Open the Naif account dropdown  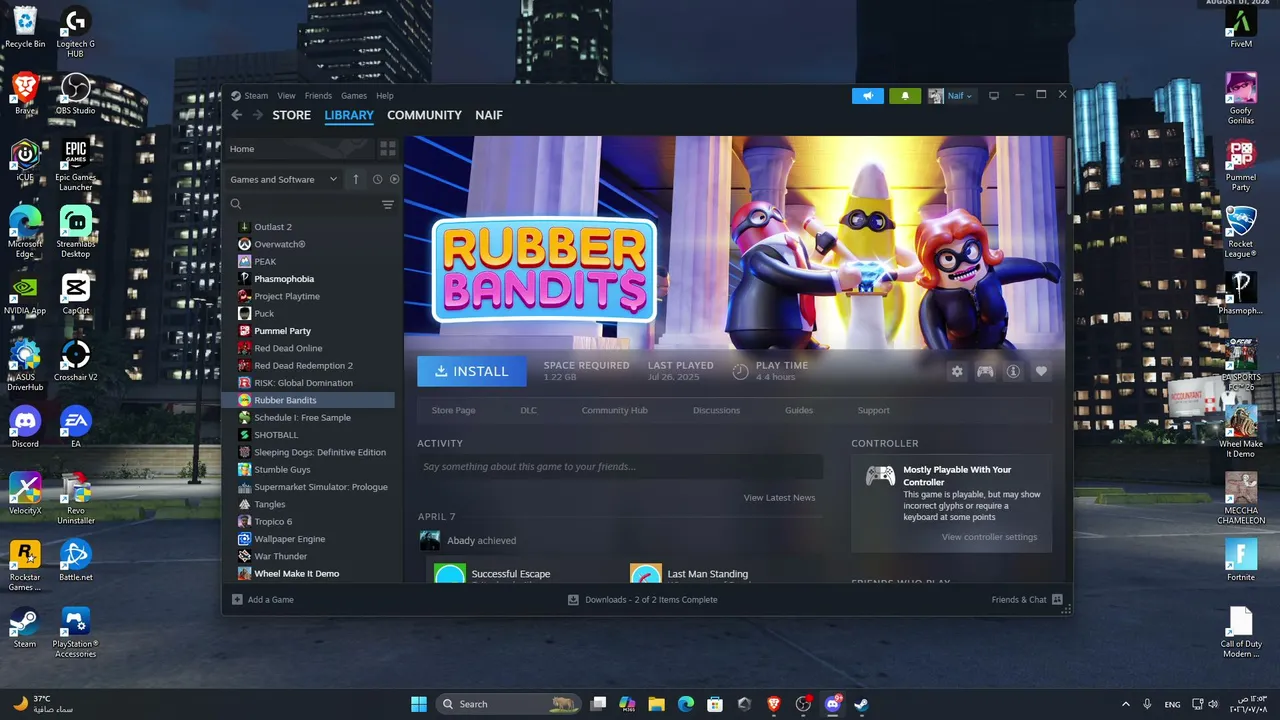pos(950,96)
